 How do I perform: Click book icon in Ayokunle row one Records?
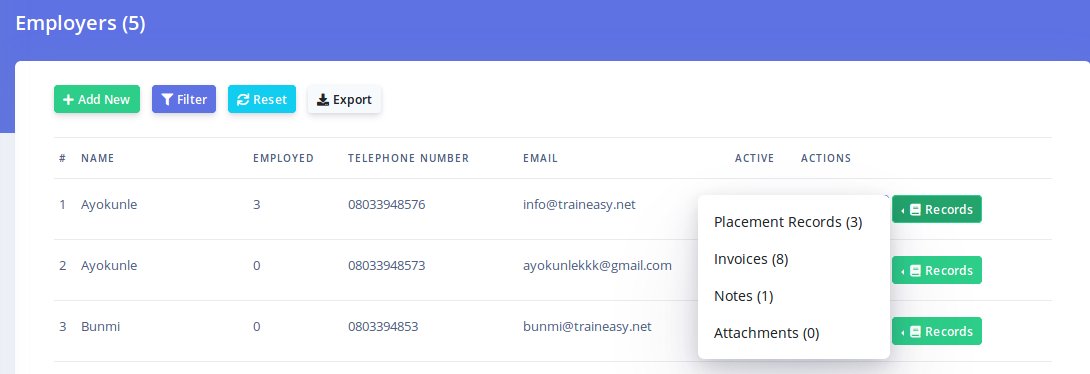pos(916,209)
